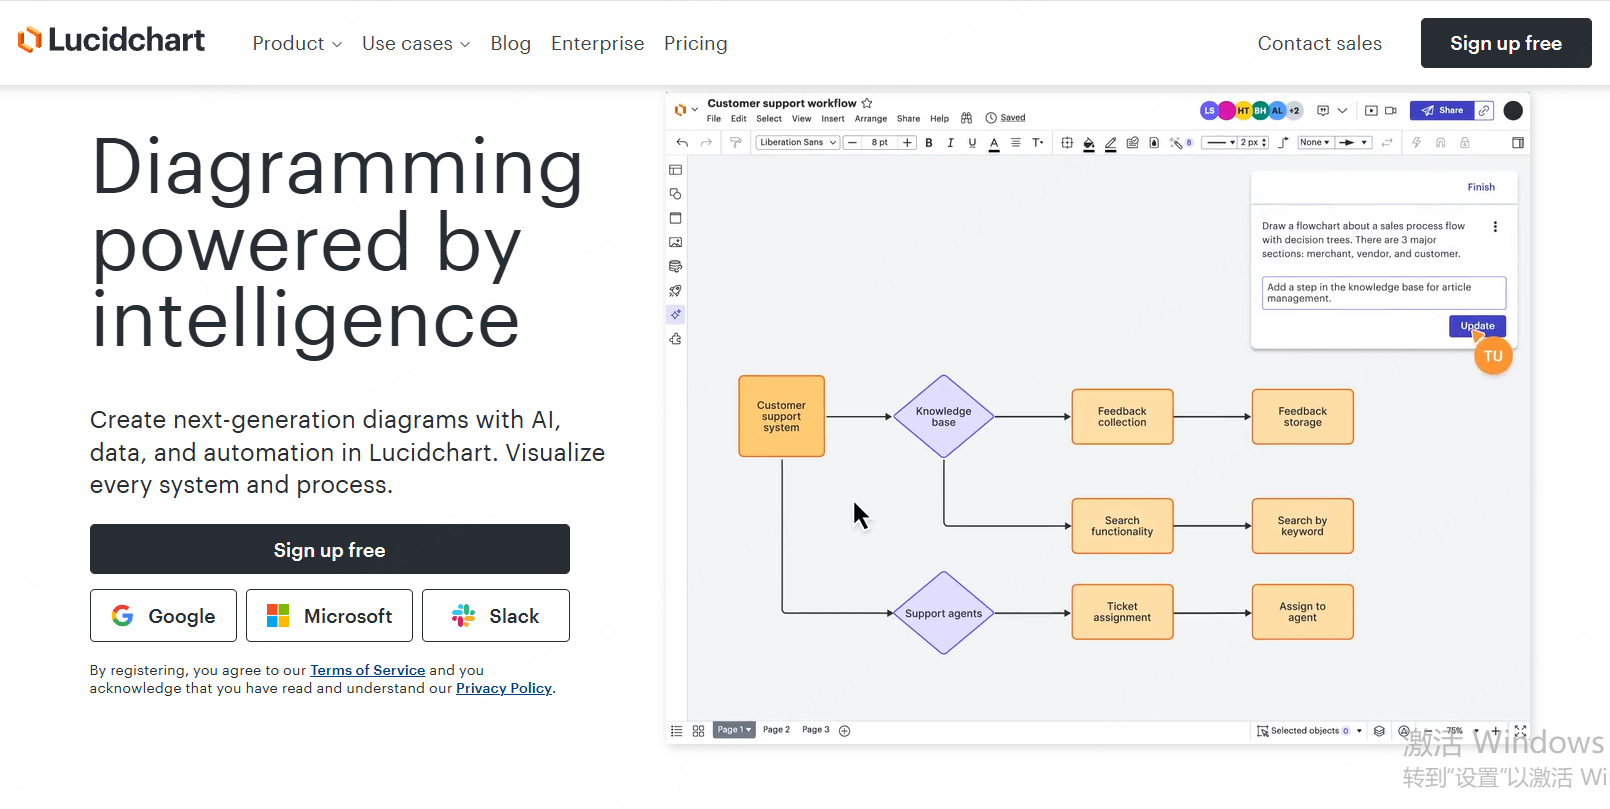This screenshot has height=809, width=1610.
Task: Click the lightning bolt actions icon
Action: tap(1416, 143)
